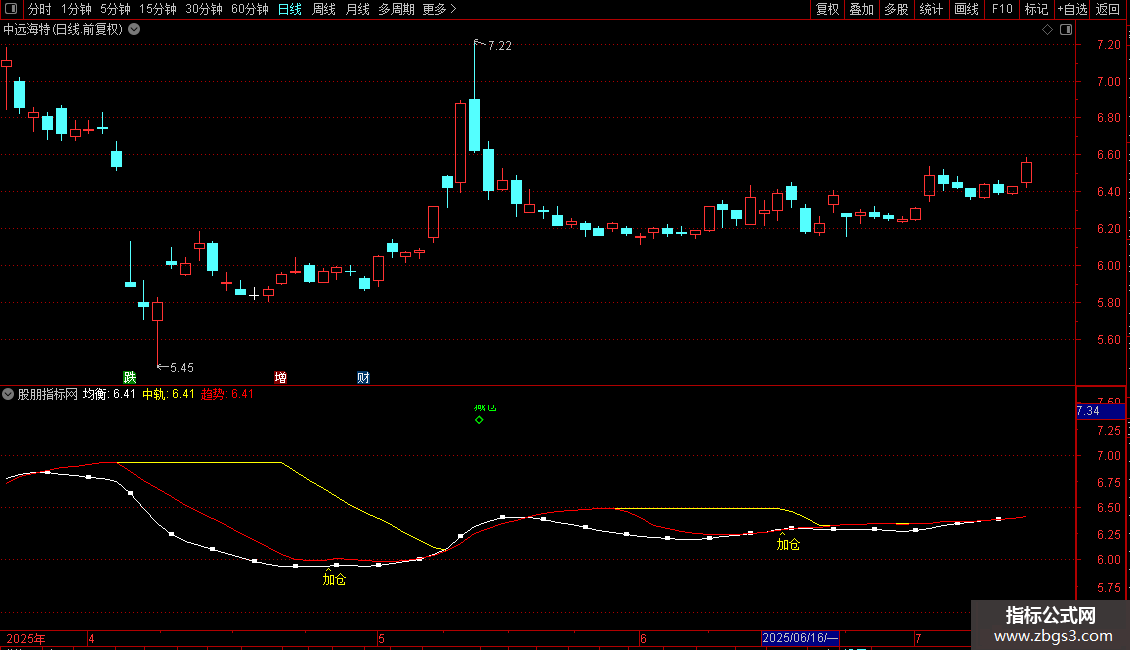Click the 2025/06/16 date marker
The height and width of the screenshot is (650, 1130).
[x=800, y=638]
